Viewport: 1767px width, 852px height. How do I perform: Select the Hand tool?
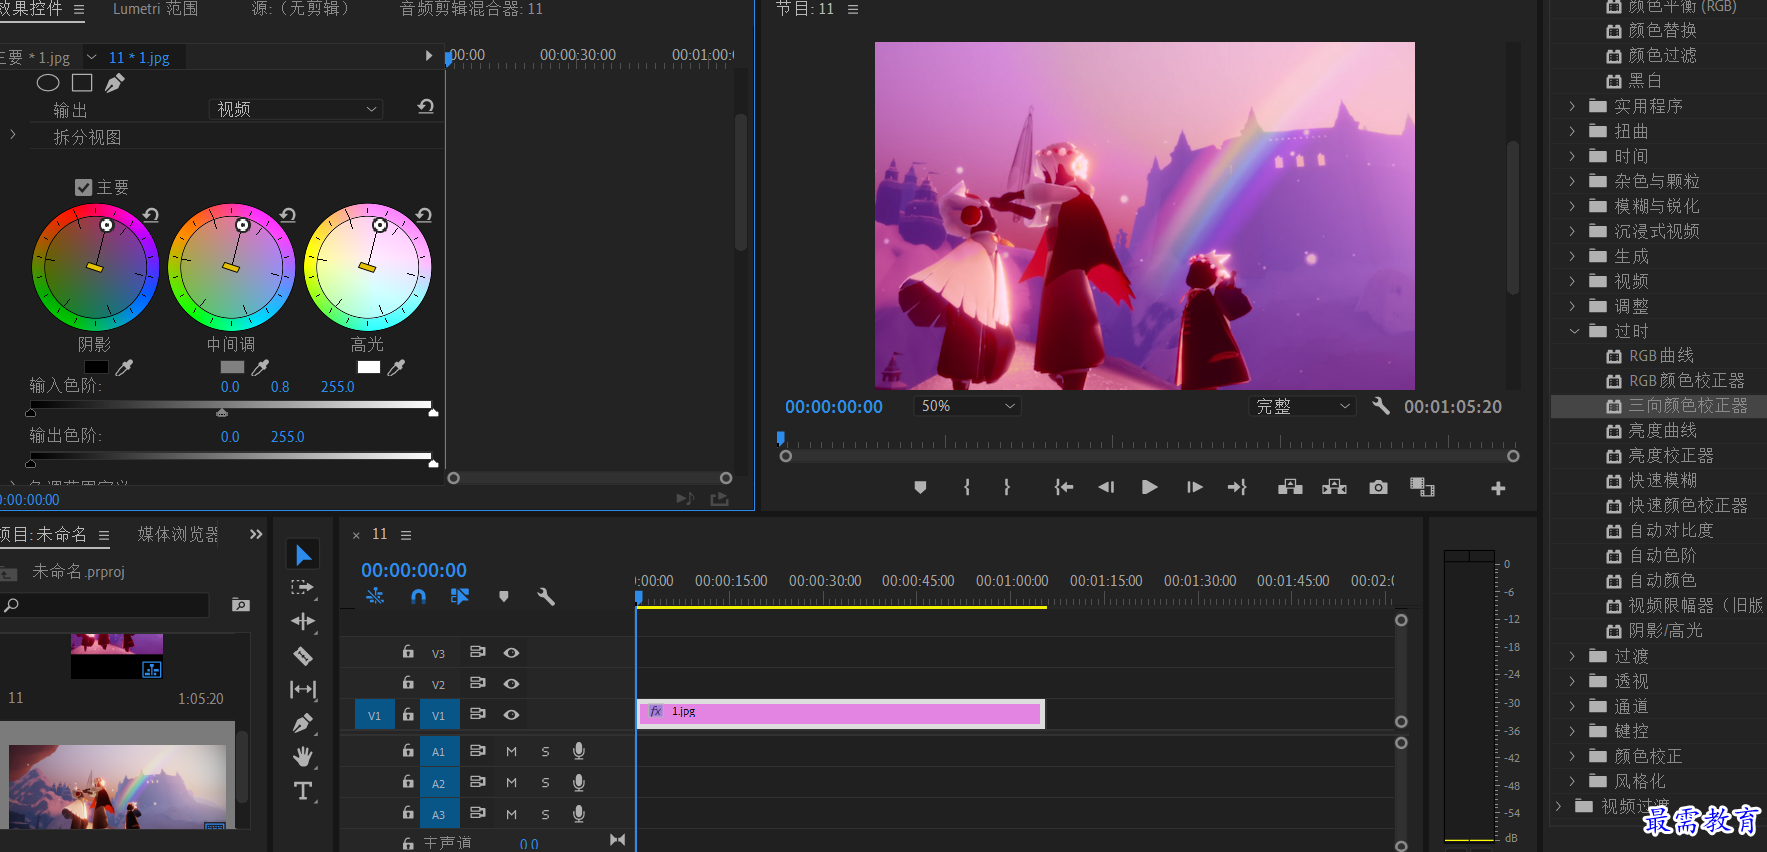pos(303,757)
